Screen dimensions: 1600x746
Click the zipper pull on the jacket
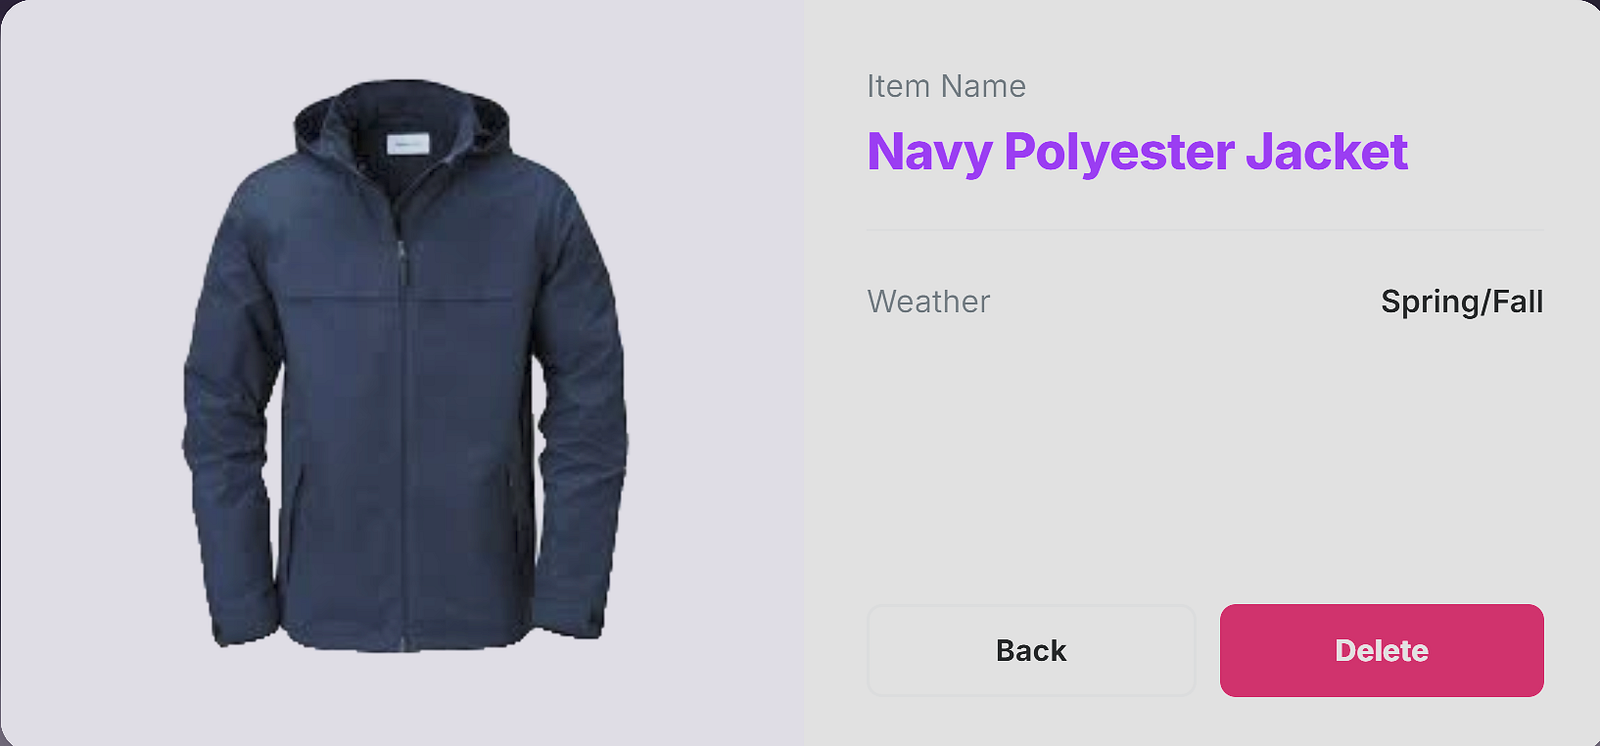[x=401, y=262]
